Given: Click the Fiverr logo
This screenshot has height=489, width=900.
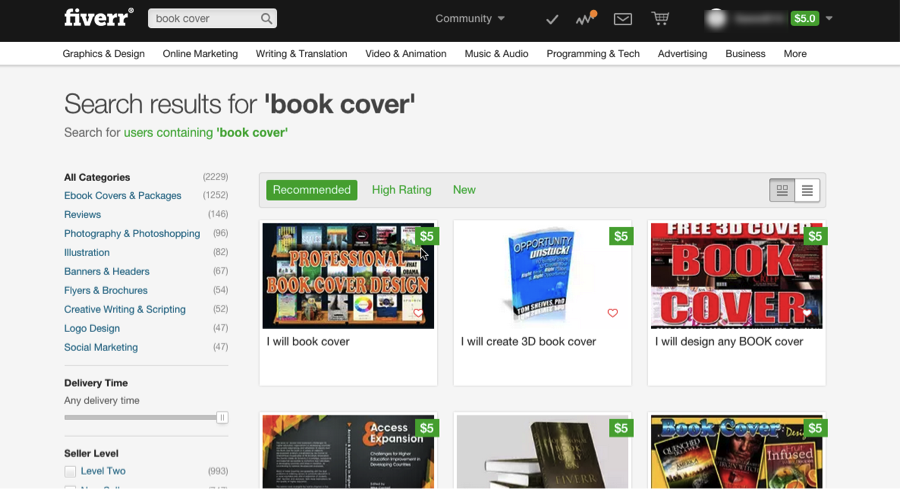Looking at the screenshot, I should (x=99, y=17).
